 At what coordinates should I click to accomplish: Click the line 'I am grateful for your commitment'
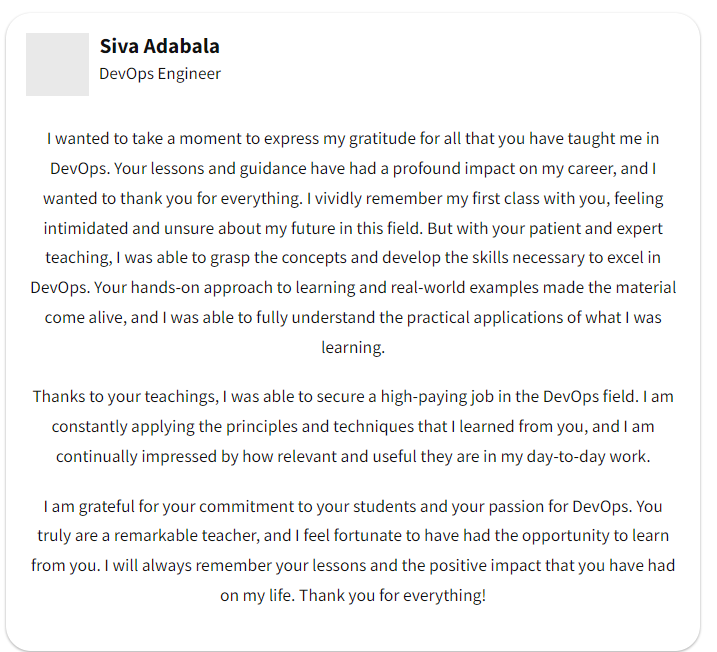[x=353, y=507]
